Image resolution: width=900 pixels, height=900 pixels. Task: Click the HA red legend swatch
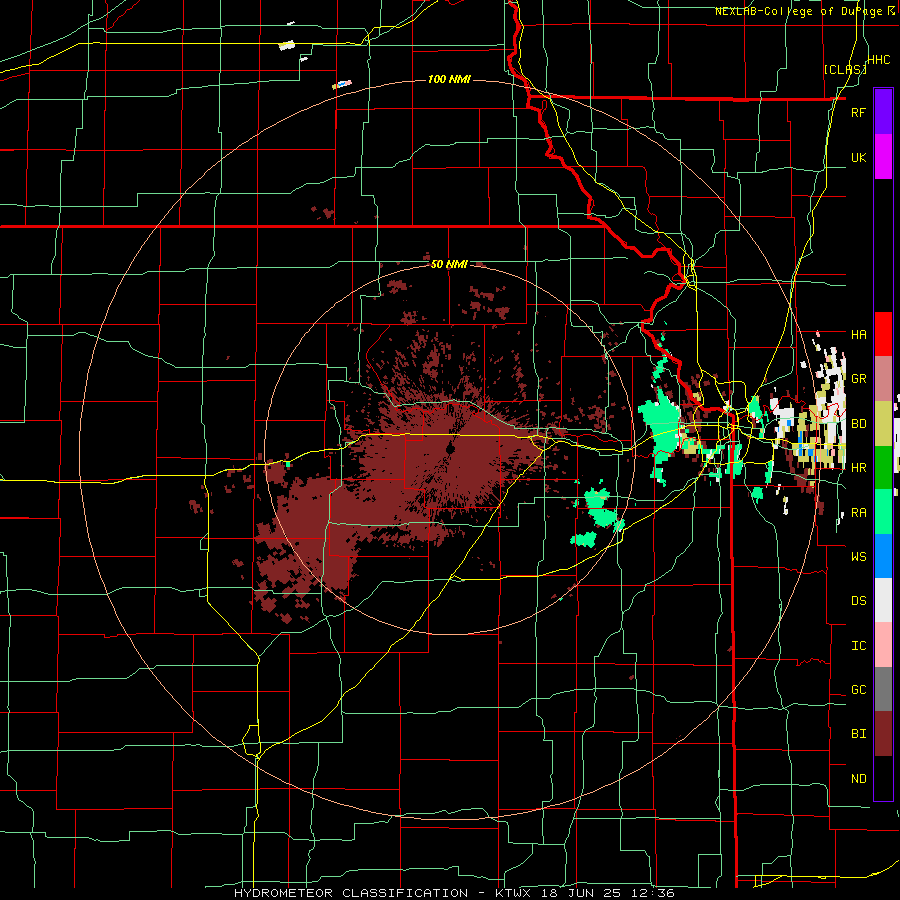click(x=883, y=334)
